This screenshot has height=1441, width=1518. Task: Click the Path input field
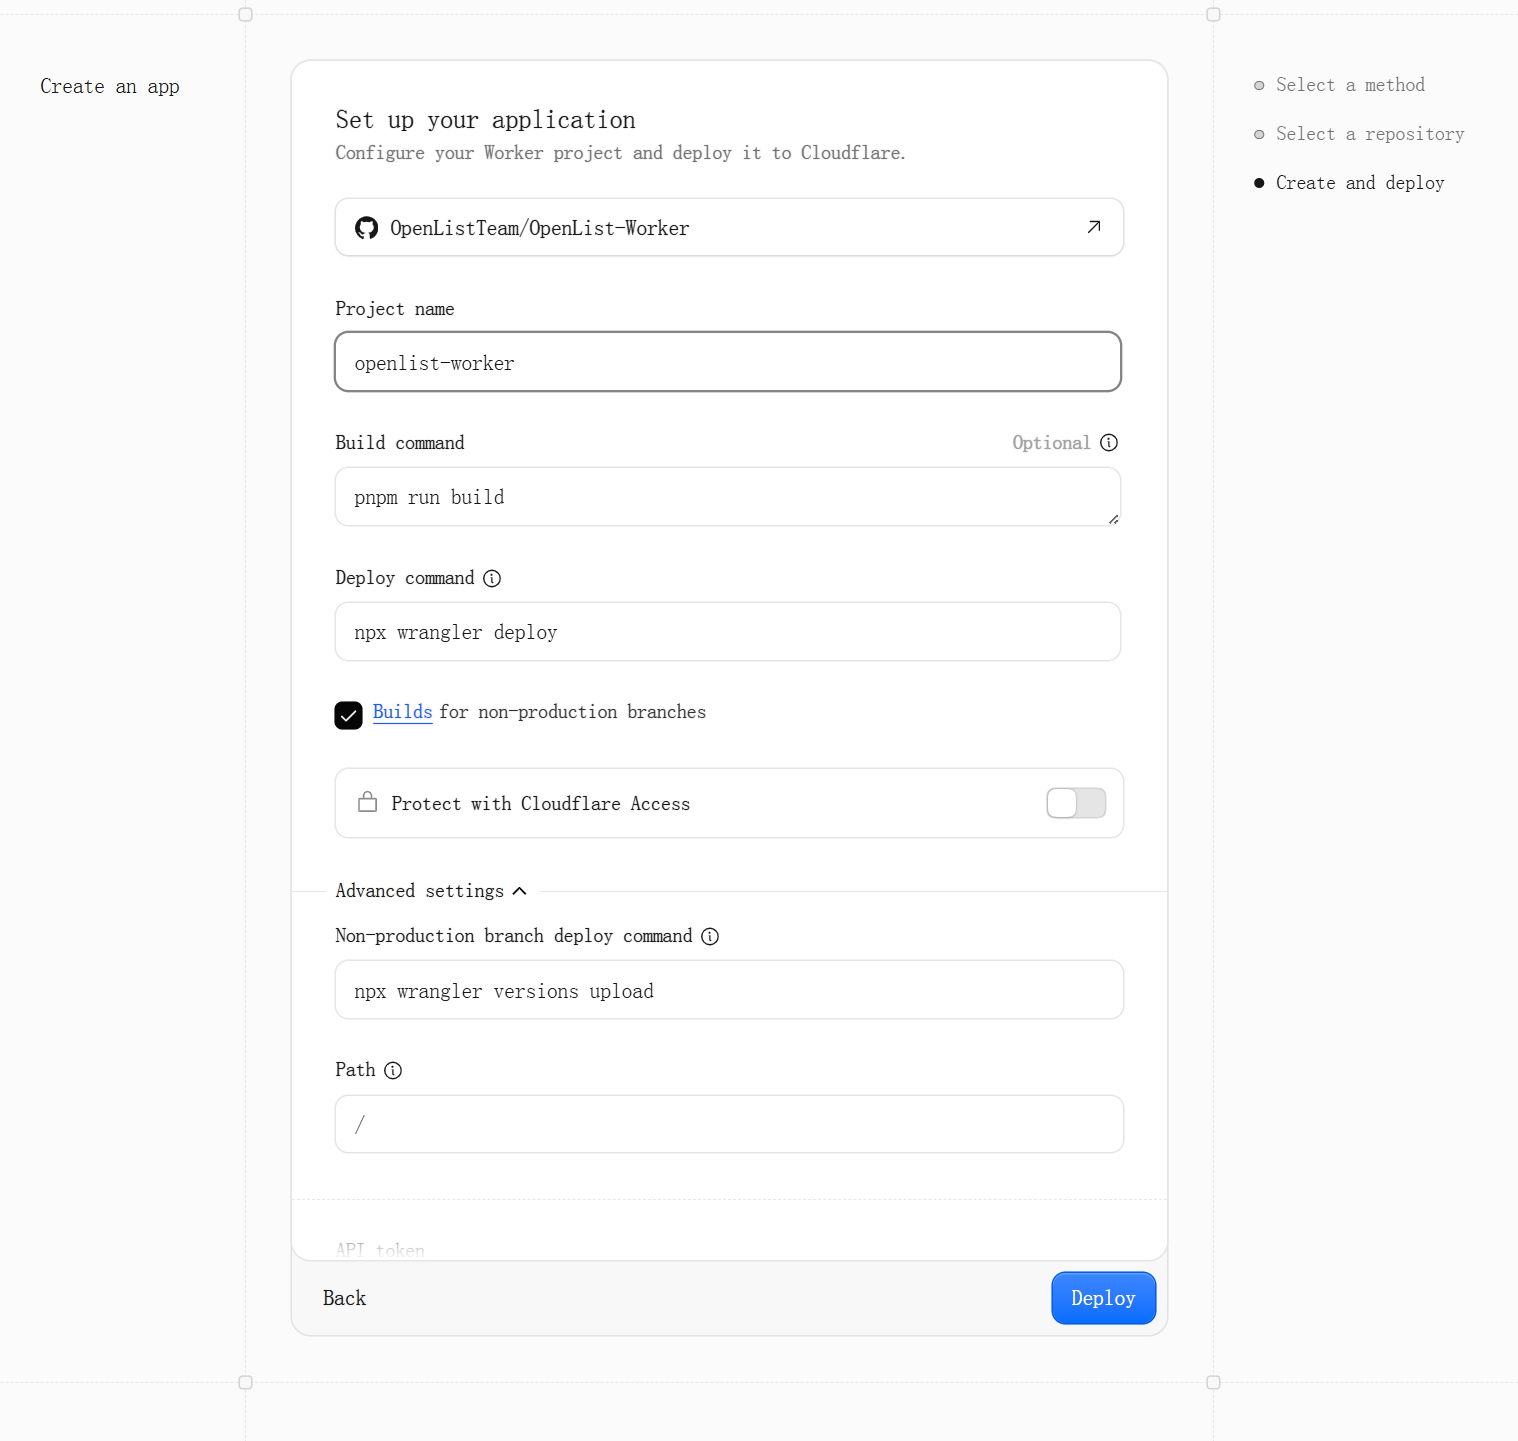(x=729, y=1124)
